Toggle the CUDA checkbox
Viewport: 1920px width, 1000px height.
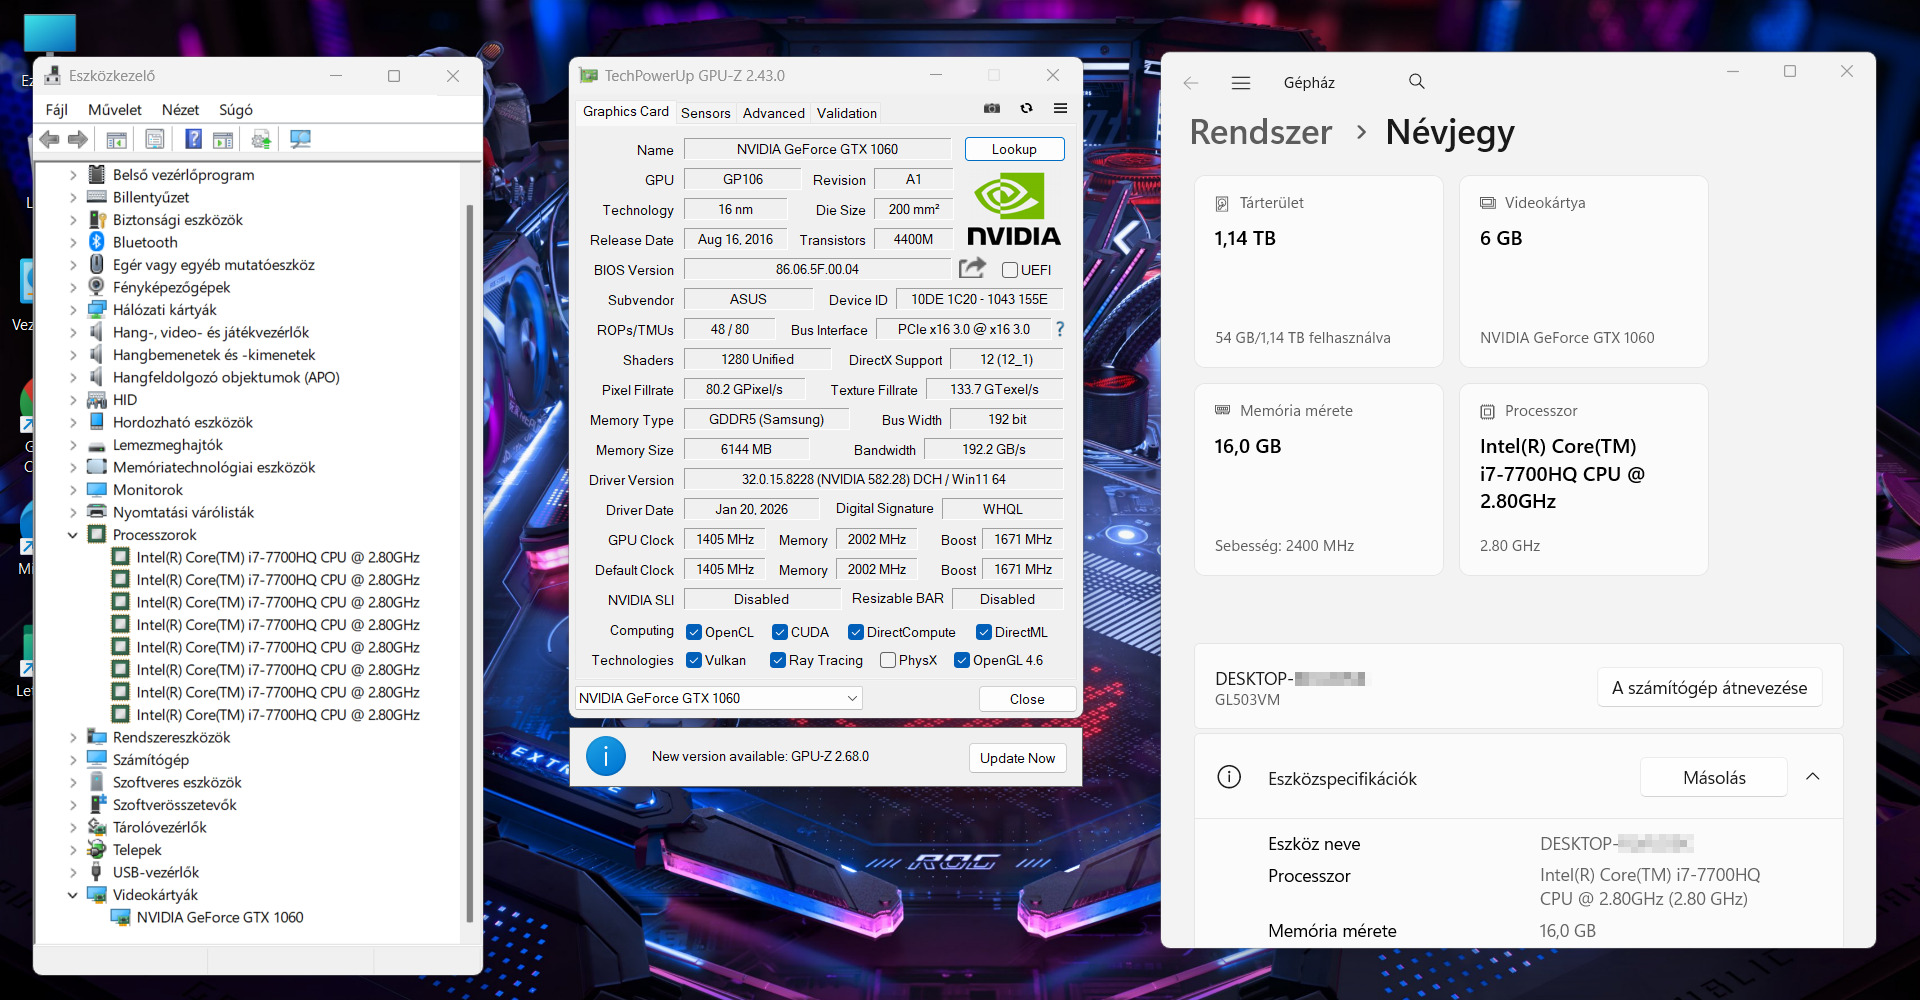(780, 632)
